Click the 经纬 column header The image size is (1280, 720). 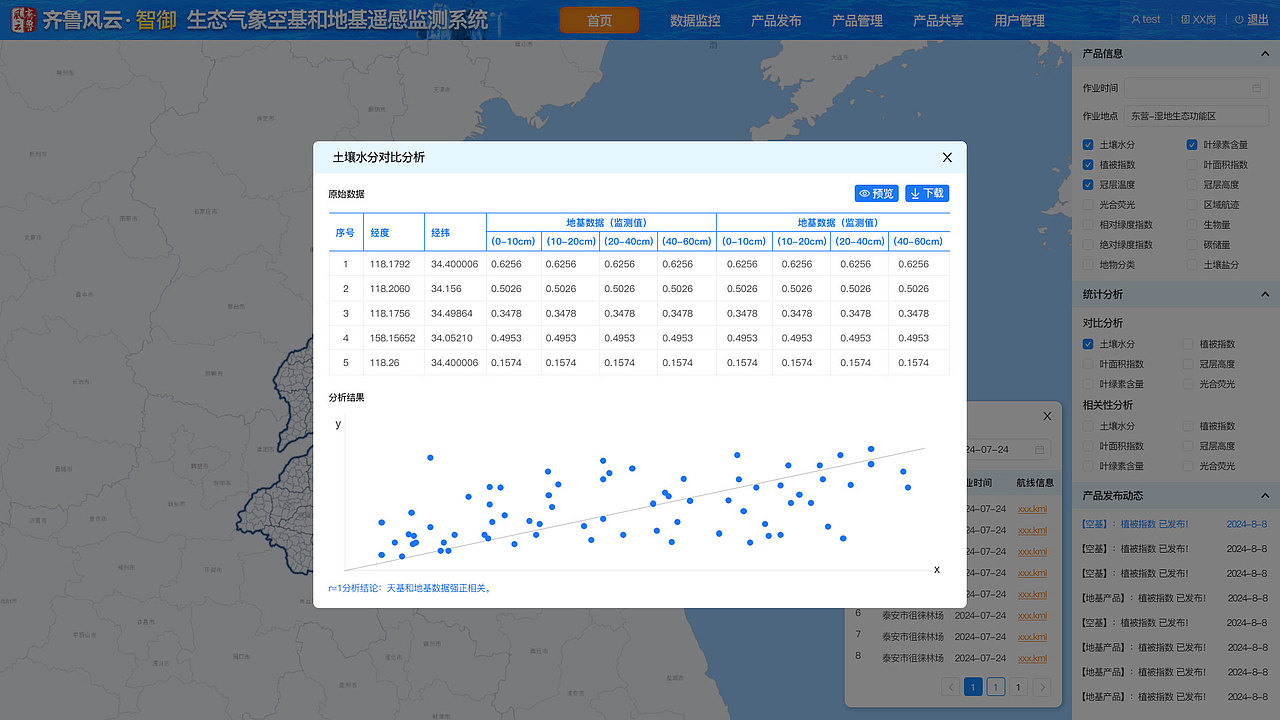click(455, 232)
